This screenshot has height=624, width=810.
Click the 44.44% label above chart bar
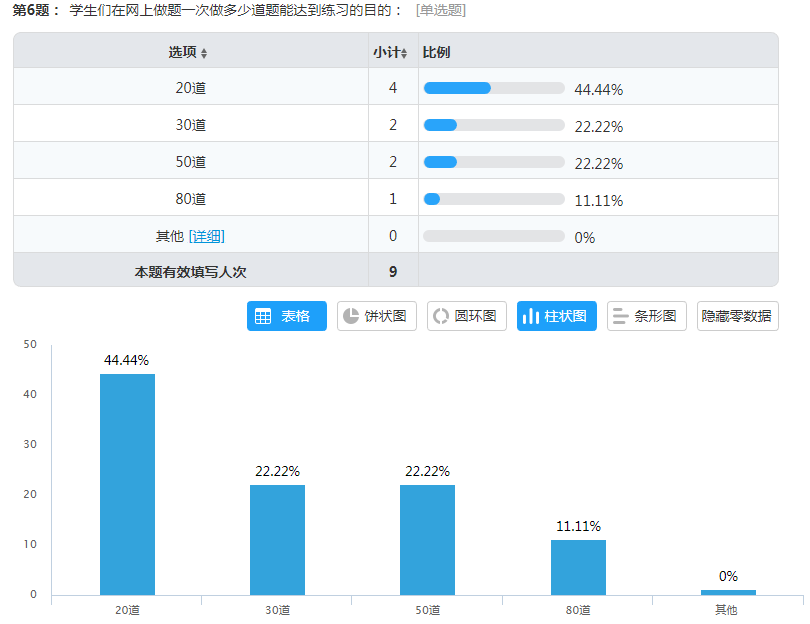(x=127, y=360)
